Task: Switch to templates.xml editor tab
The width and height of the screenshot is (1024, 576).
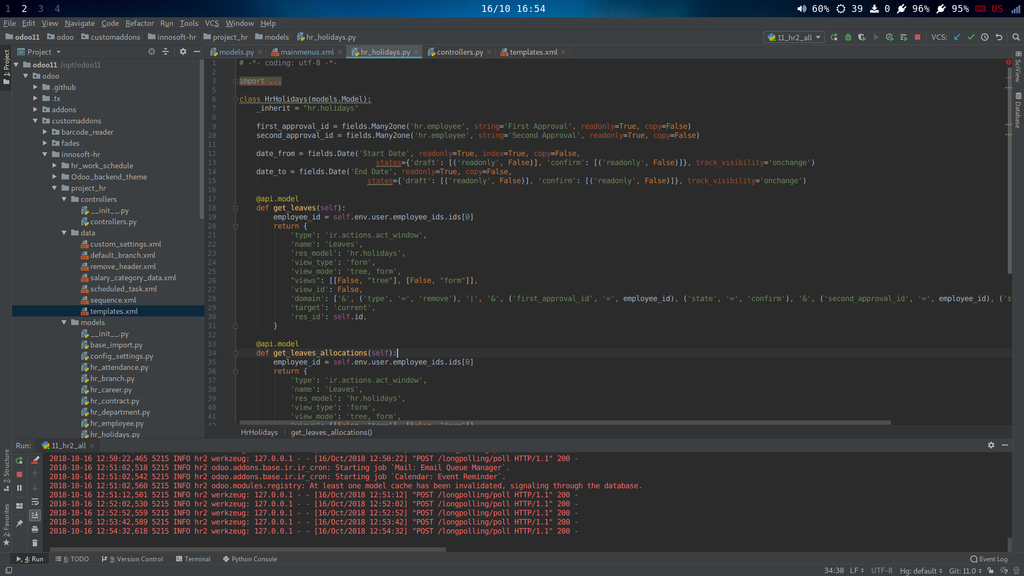Action: click(533, 52)
